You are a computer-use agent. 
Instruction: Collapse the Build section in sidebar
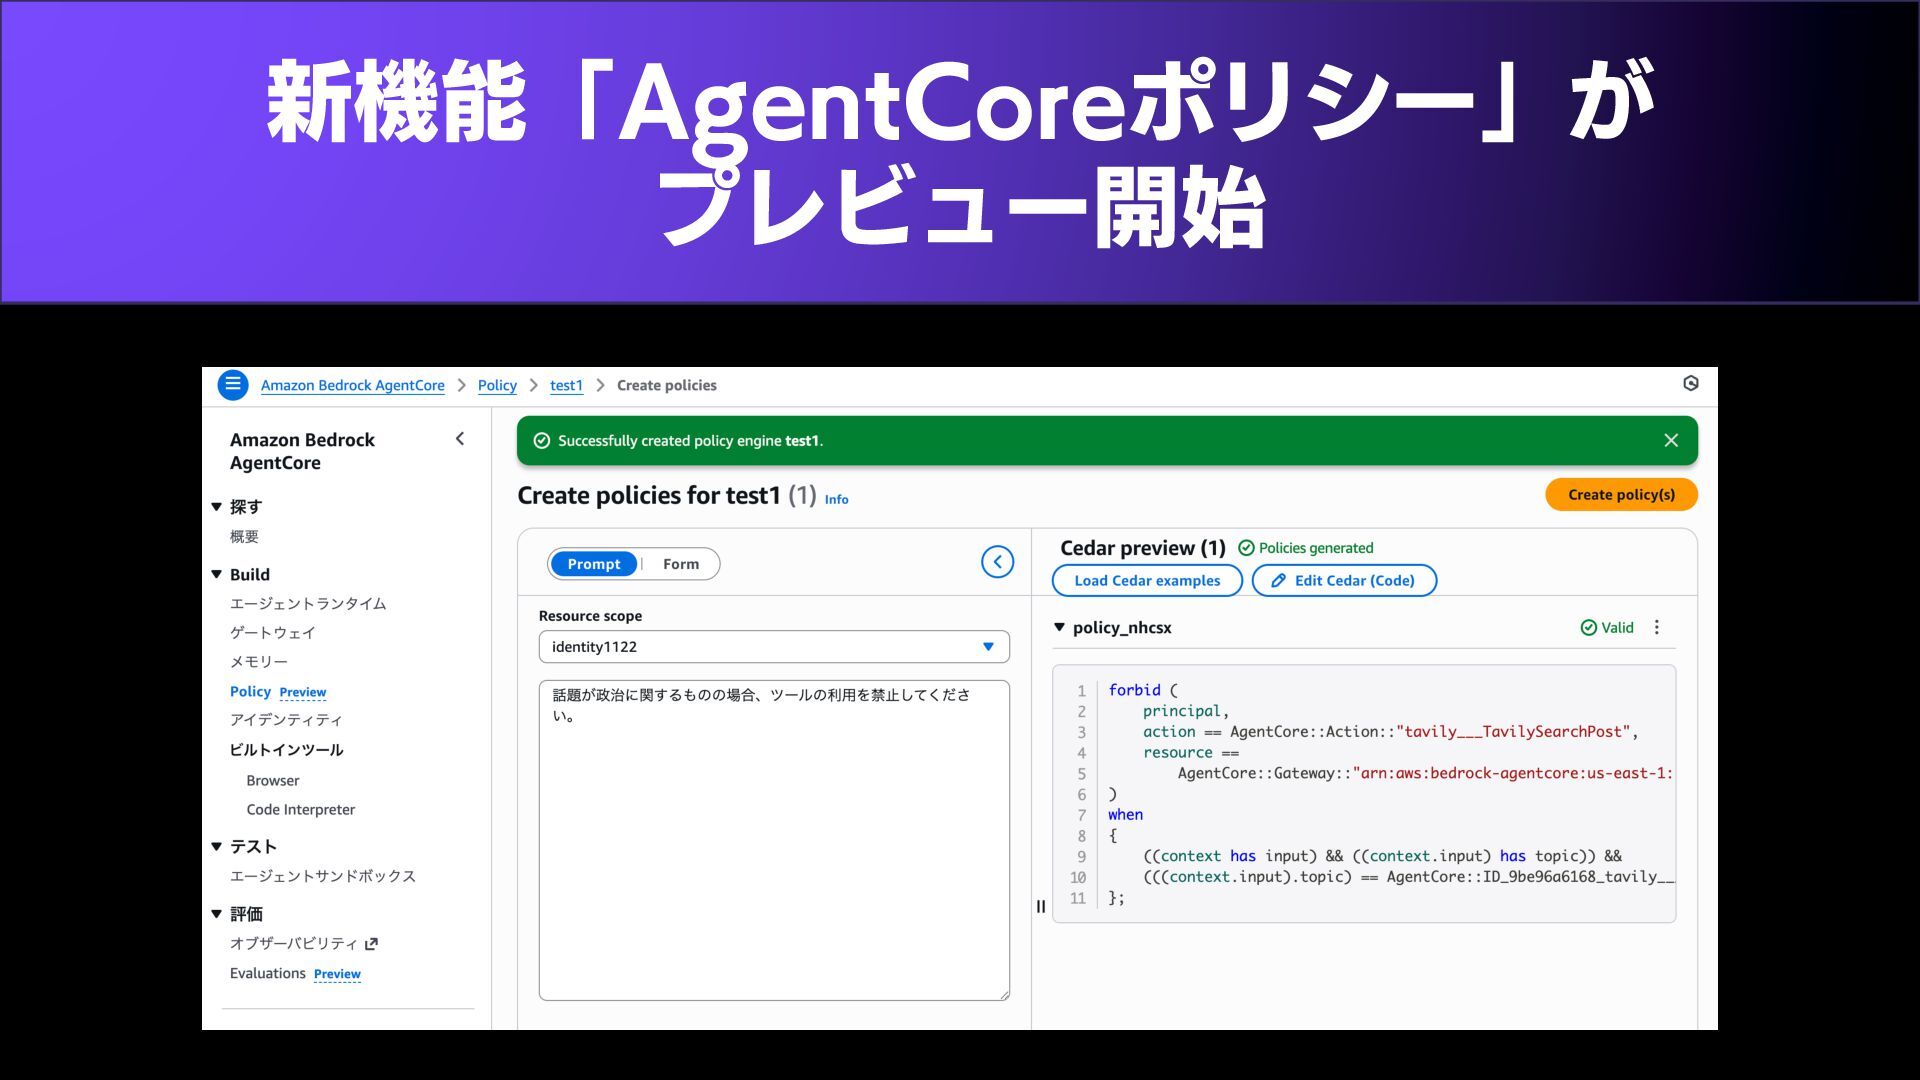[x=216, y=574]
